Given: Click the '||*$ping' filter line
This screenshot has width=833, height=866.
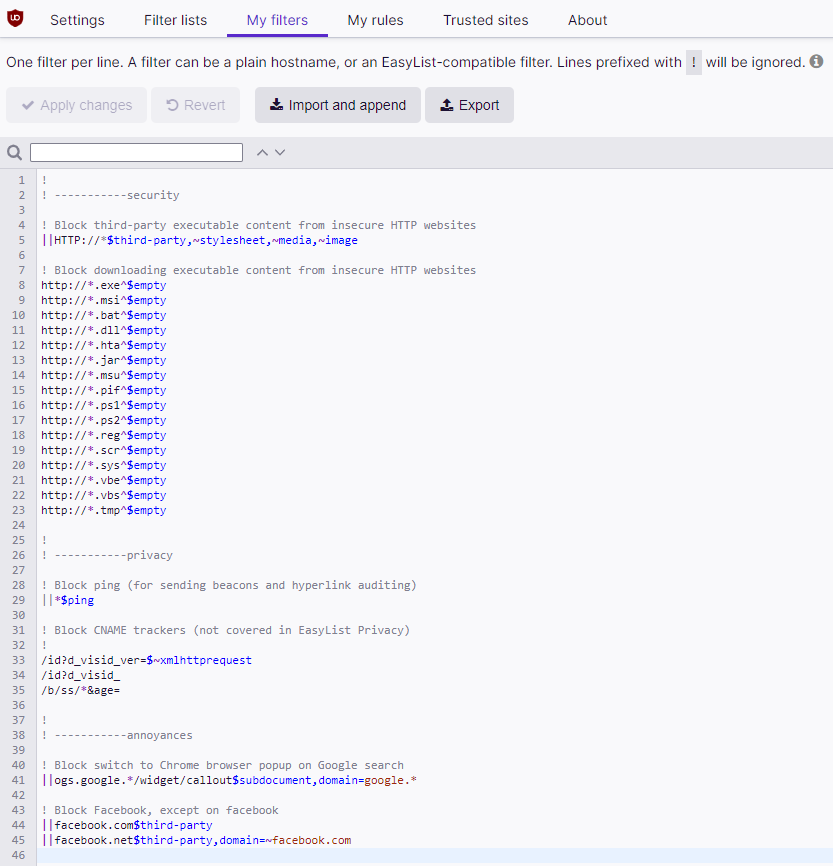Looking at the screenshot, I should click(68, 600).
